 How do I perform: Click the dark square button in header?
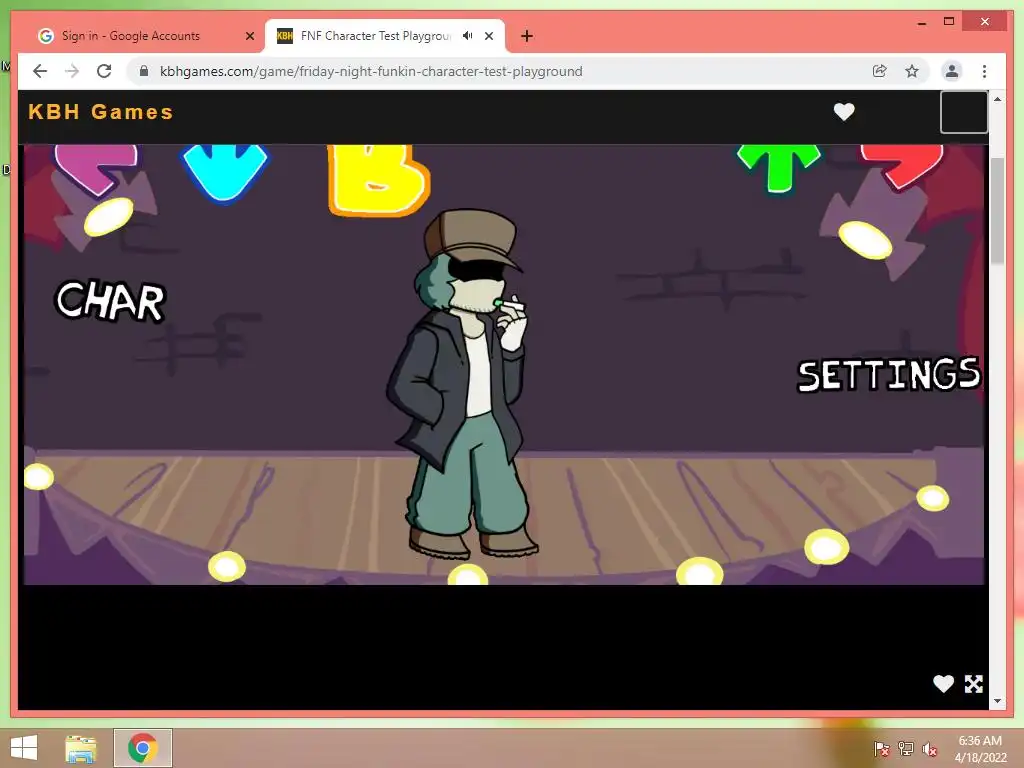(x=963, y=112)
